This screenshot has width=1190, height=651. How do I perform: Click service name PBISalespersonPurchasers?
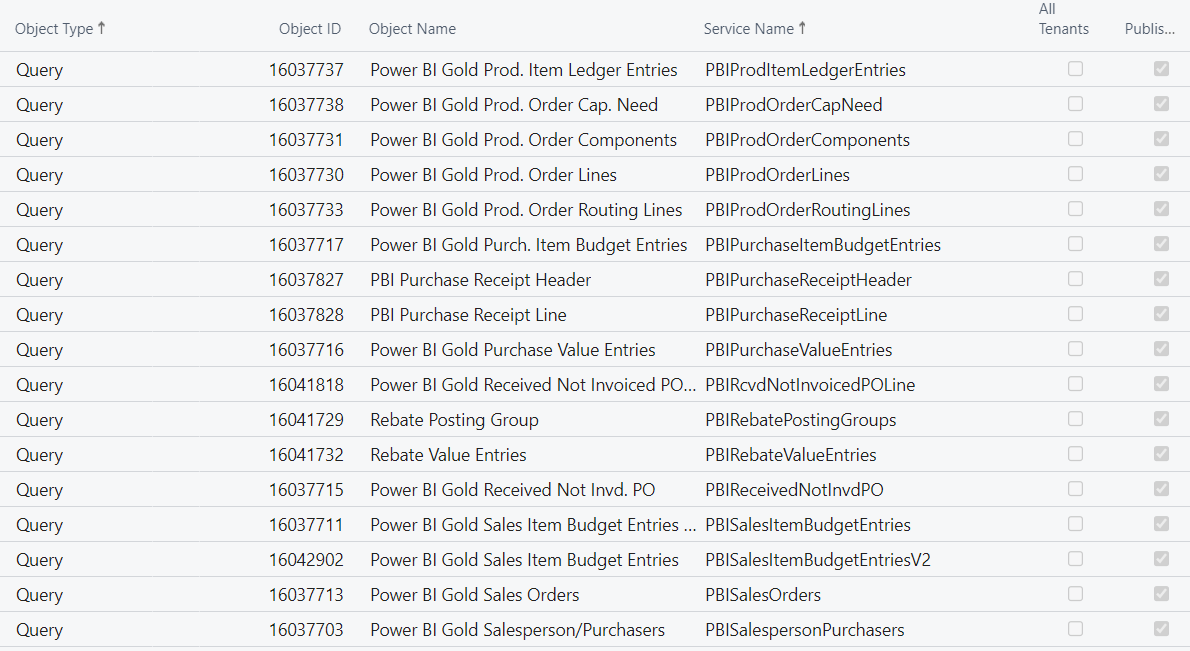[x=804, y=630]
